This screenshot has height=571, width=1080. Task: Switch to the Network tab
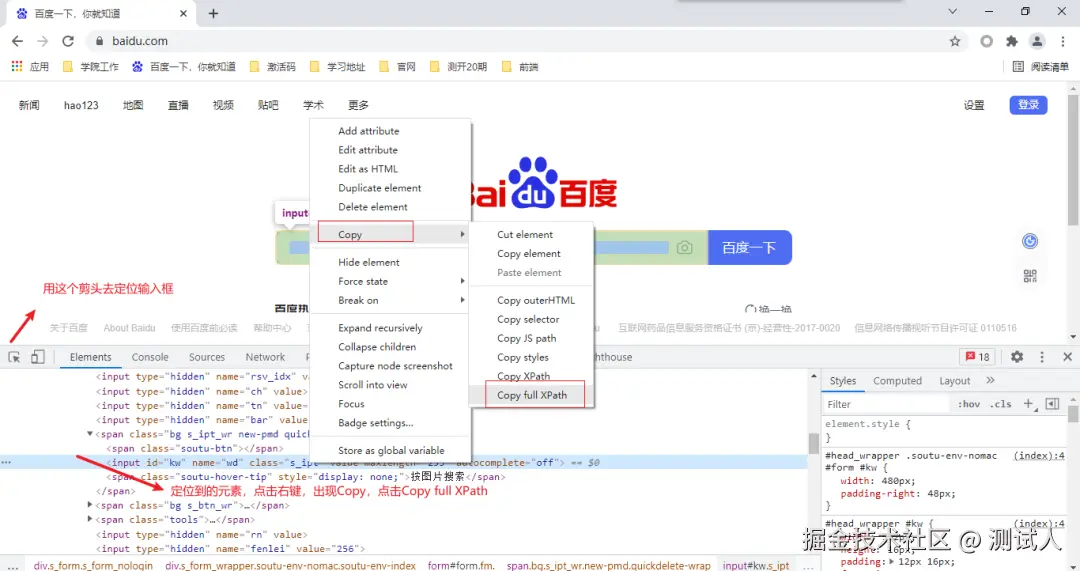tap(265, 357)
